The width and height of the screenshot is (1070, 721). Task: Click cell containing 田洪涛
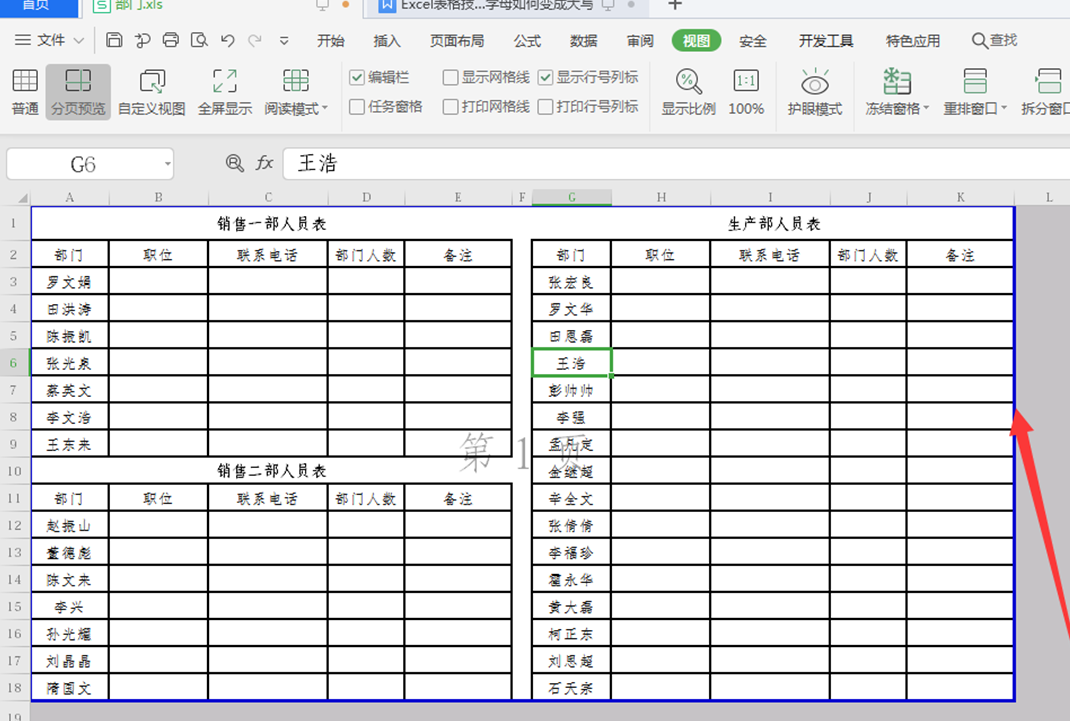pos(70,309)
